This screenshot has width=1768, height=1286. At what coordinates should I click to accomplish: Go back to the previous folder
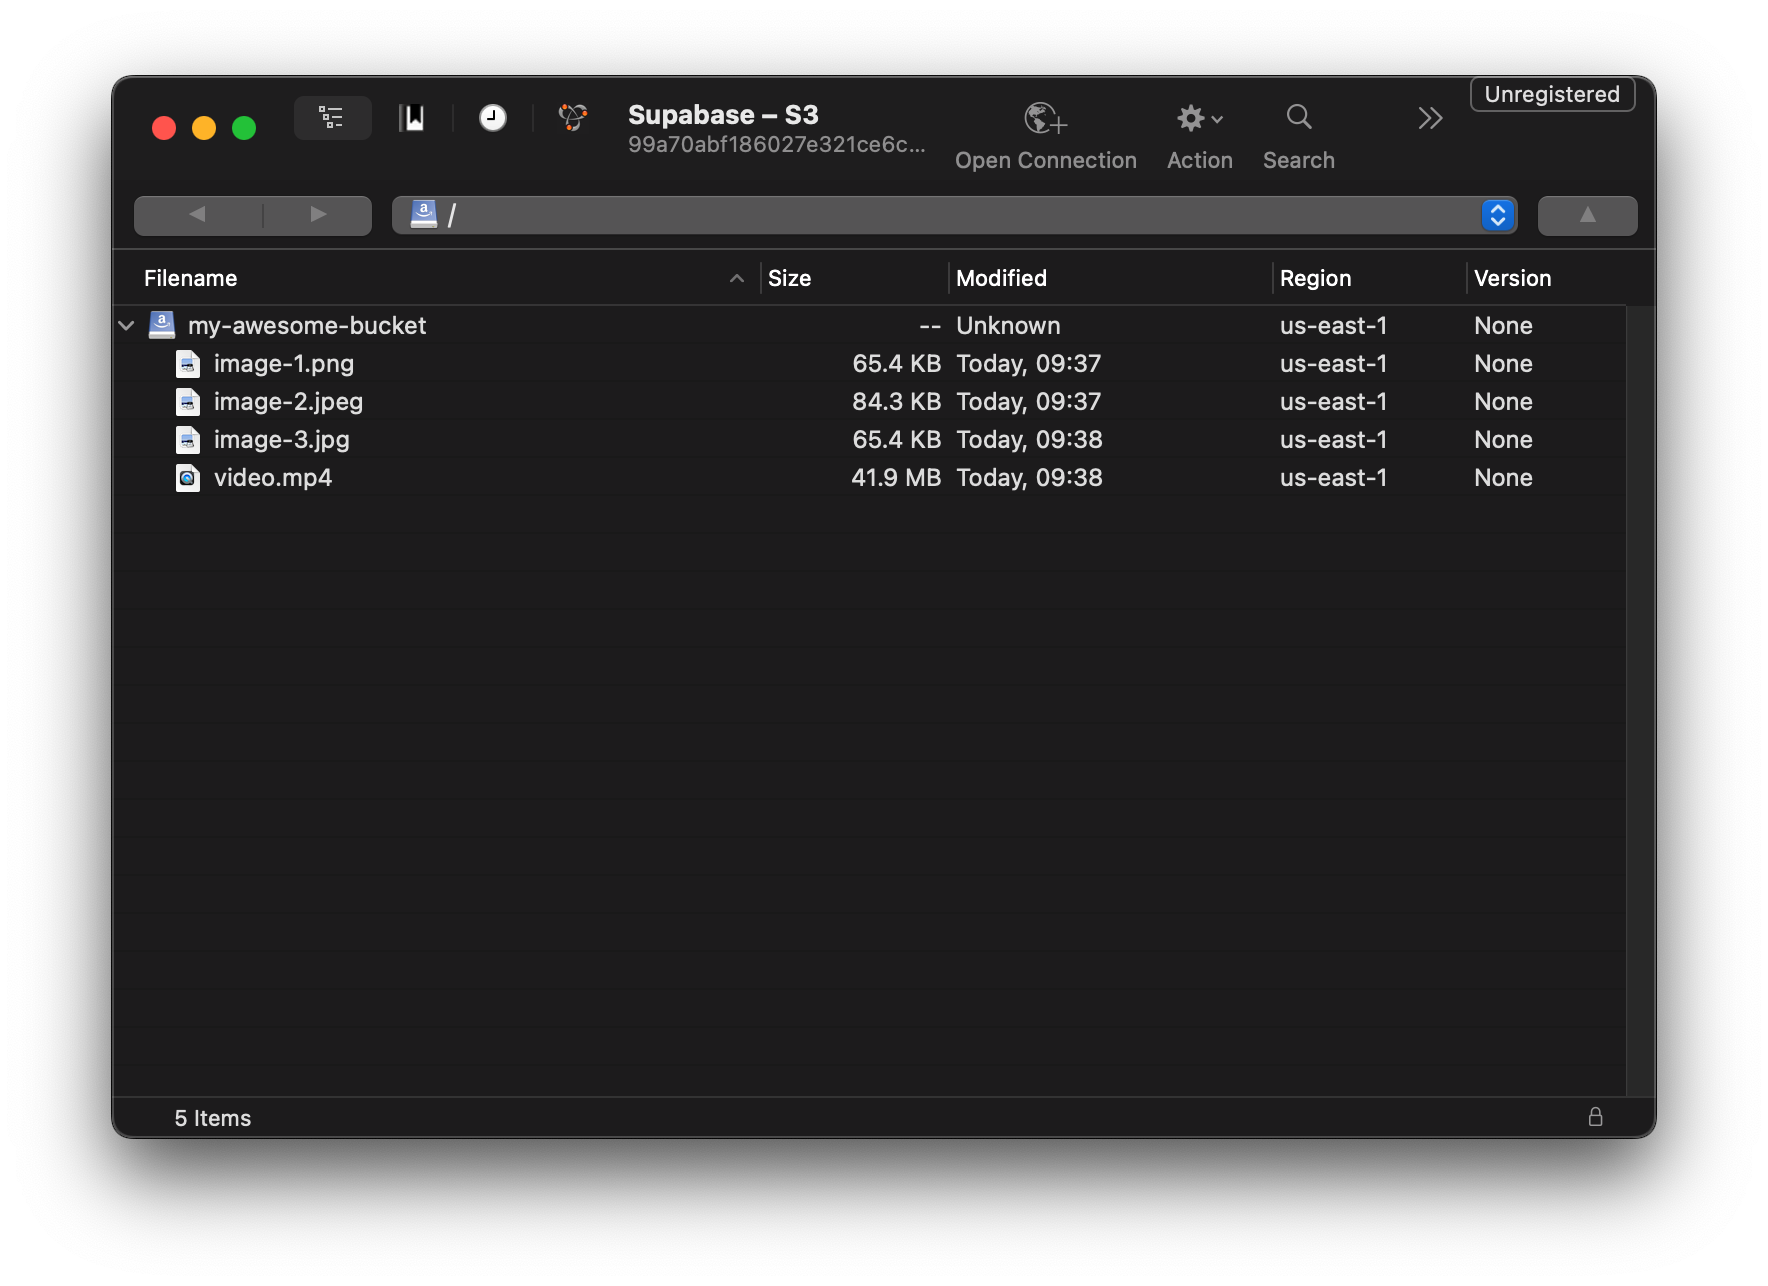point(198,215)
